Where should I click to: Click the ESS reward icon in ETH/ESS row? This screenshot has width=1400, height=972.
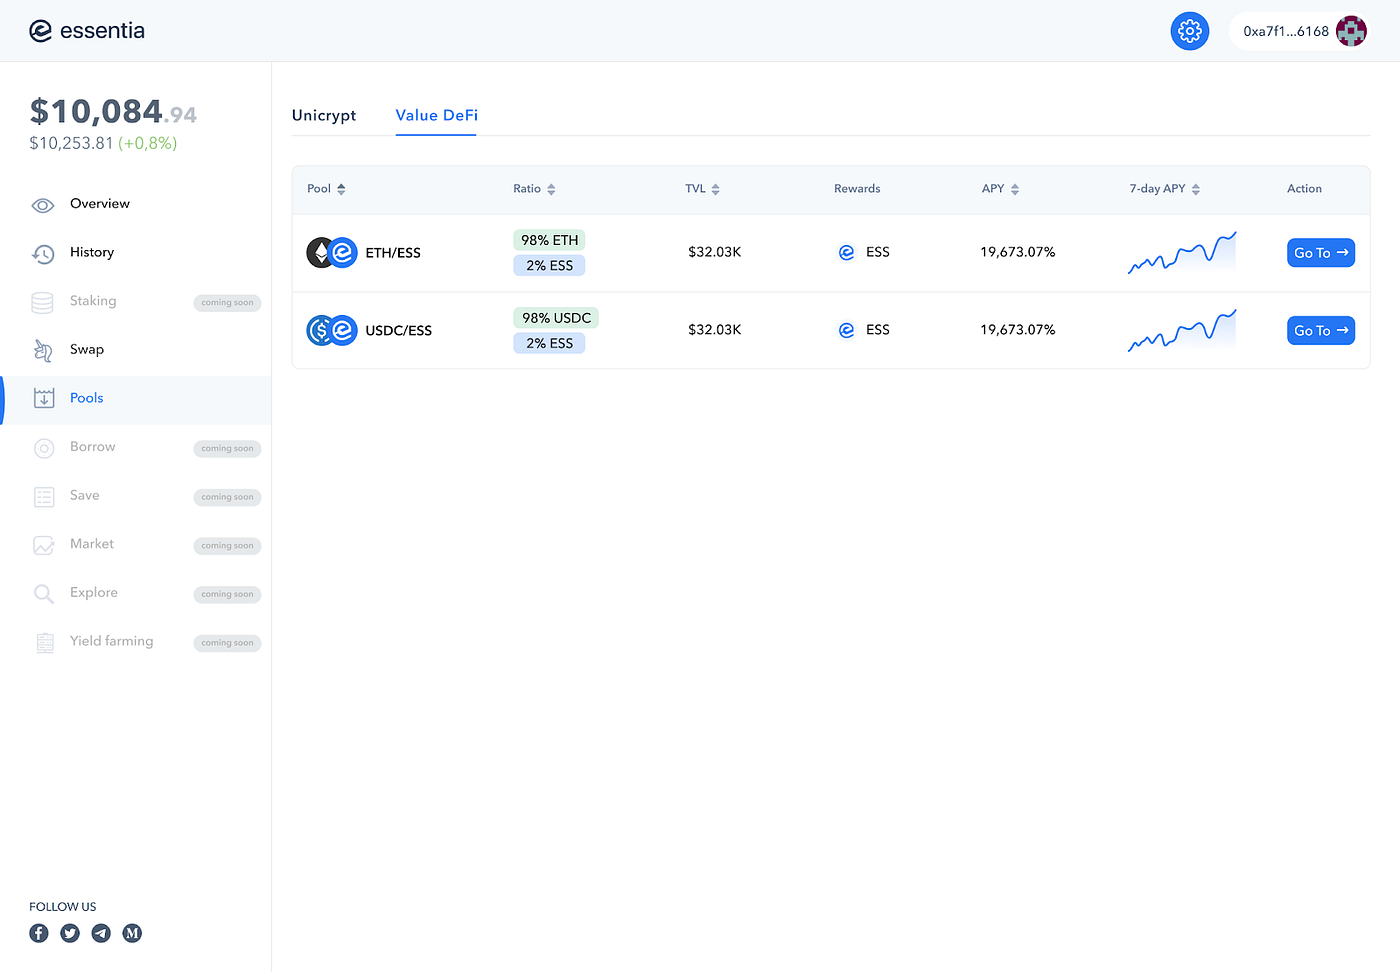pos(846,252)
